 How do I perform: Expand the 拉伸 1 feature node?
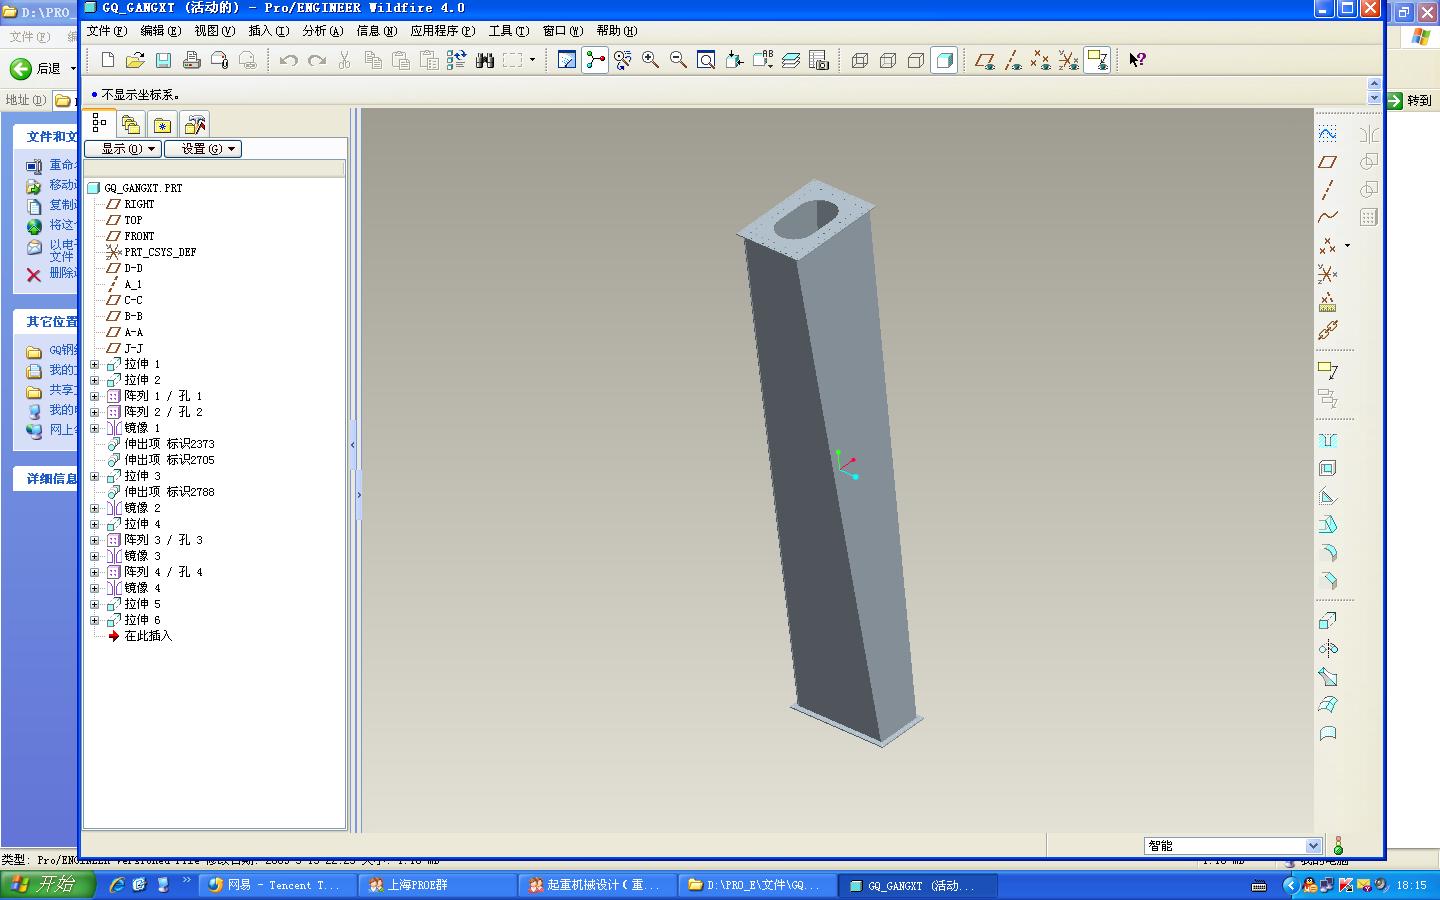pos(95,364)
